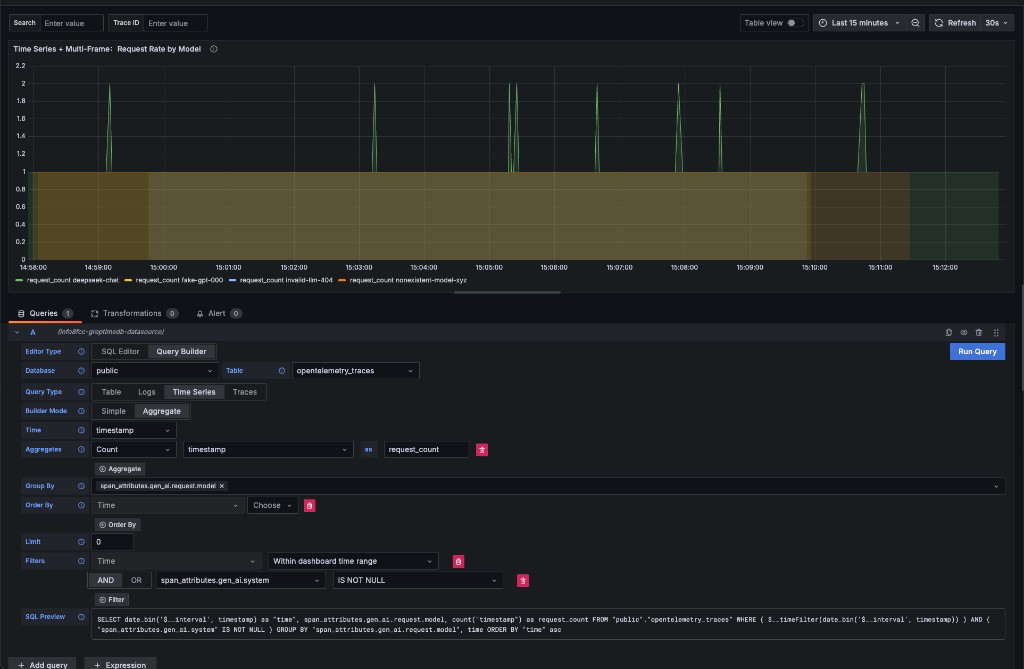Viewport: 1024px width, 669px height.
Task: Click the panel title info icon
Action: point(214,49)
